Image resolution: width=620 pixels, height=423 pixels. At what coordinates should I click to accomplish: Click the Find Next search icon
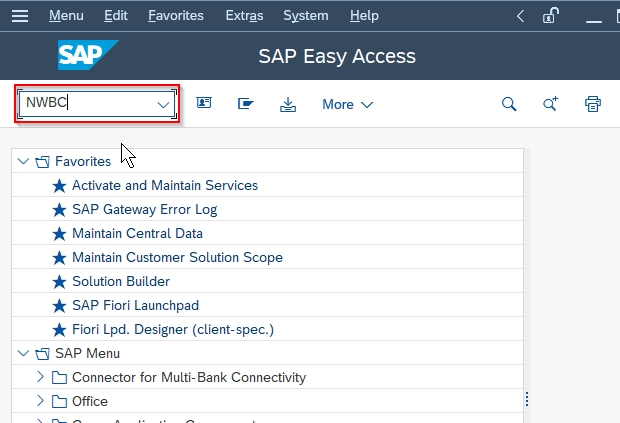(x=550, y=104)
